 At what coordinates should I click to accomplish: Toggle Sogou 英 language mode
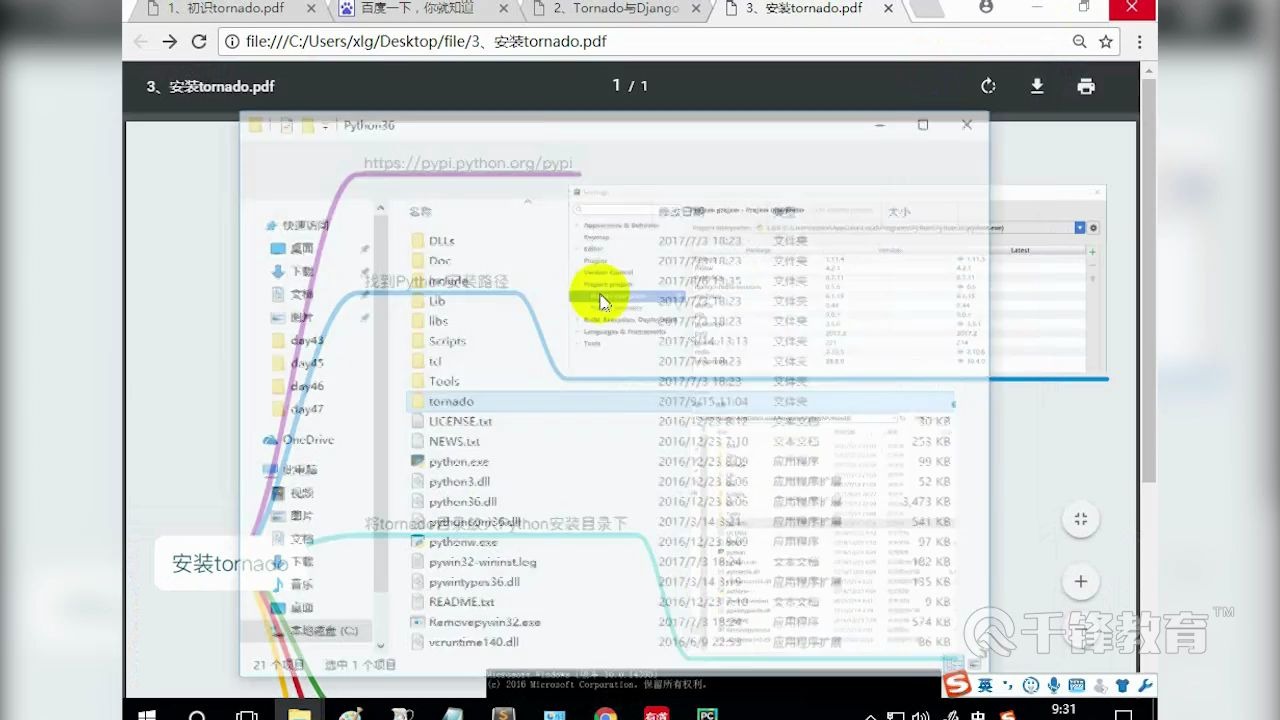click(985, 685)
